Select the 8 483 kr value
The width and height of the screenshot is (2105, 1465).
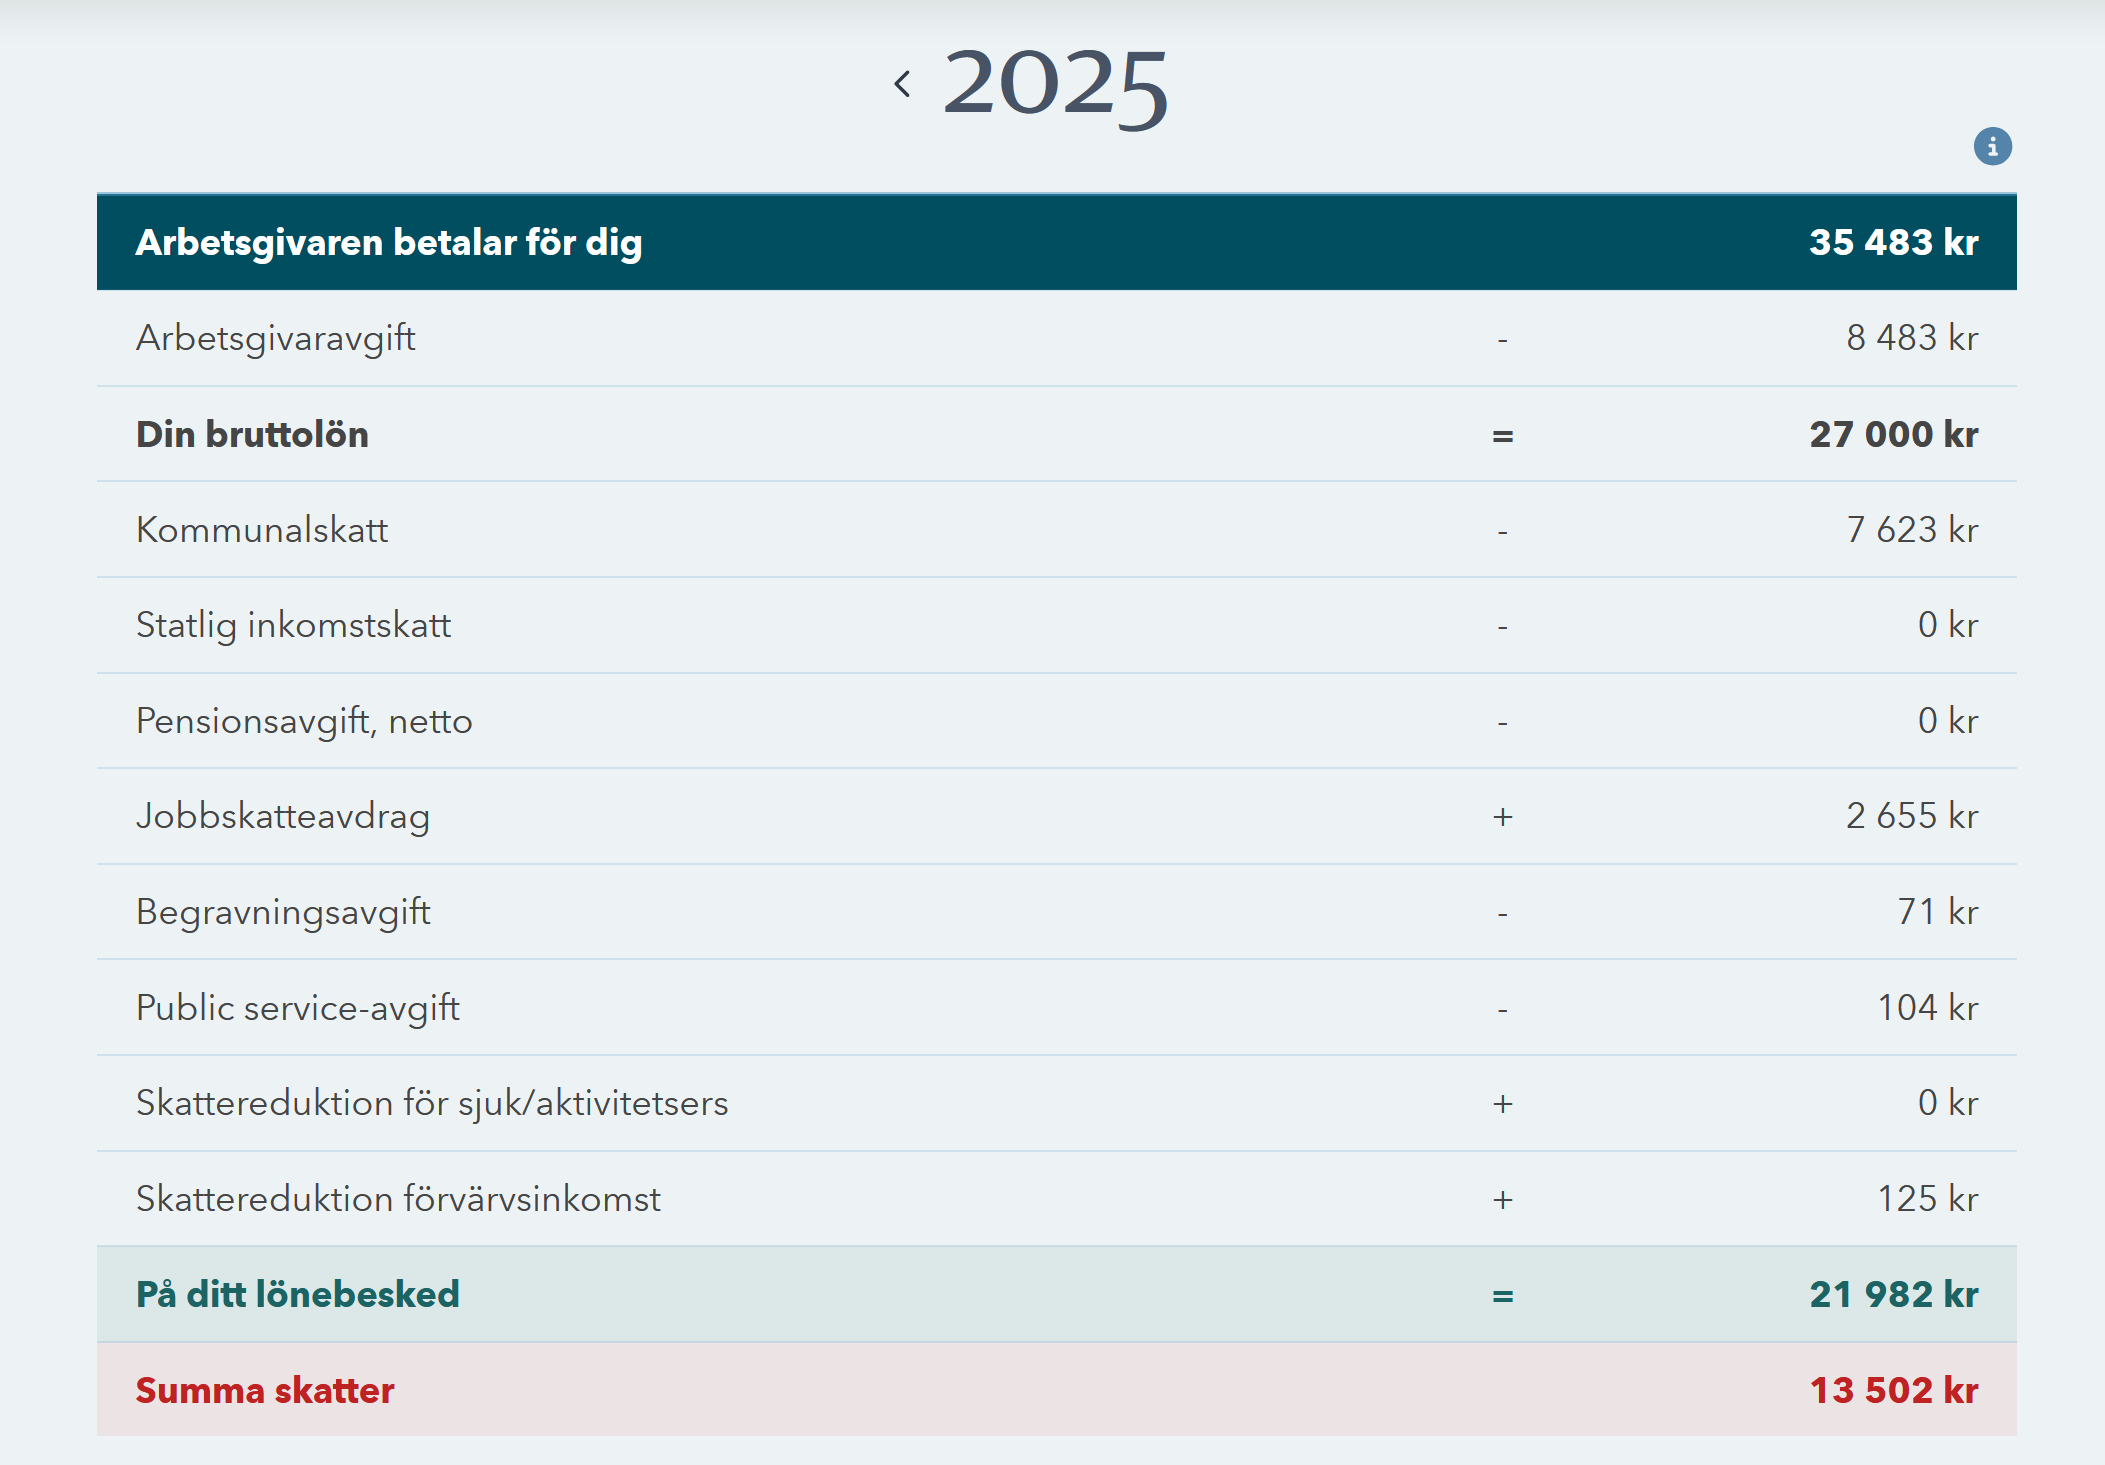(1912, 338)
